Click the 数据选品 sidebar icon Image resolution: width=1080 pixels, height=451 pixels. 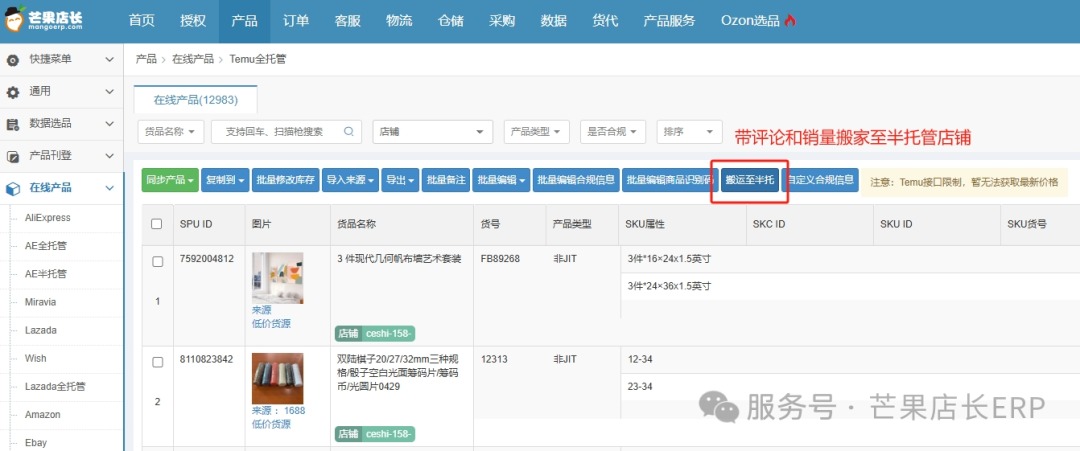pos(12,125)
